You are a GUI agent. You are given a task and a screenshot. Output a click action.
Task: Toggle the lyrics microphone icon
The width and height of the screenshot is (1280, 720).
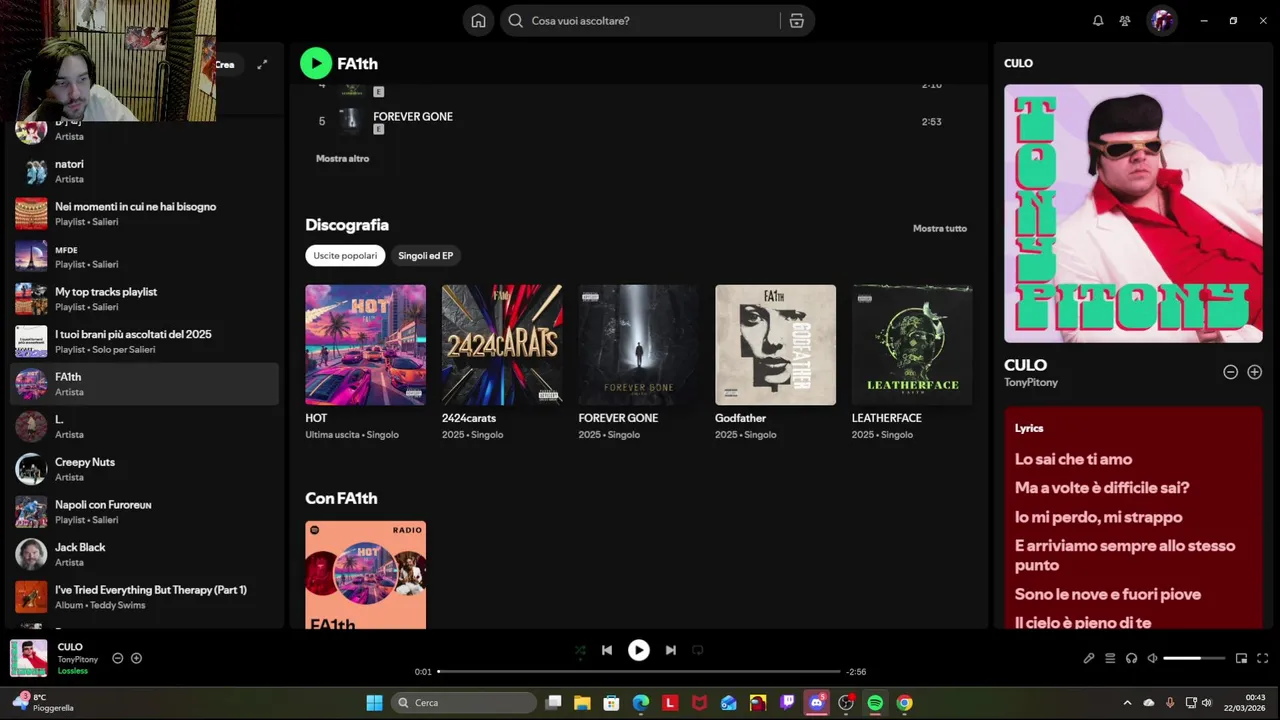pos(1089,658)
